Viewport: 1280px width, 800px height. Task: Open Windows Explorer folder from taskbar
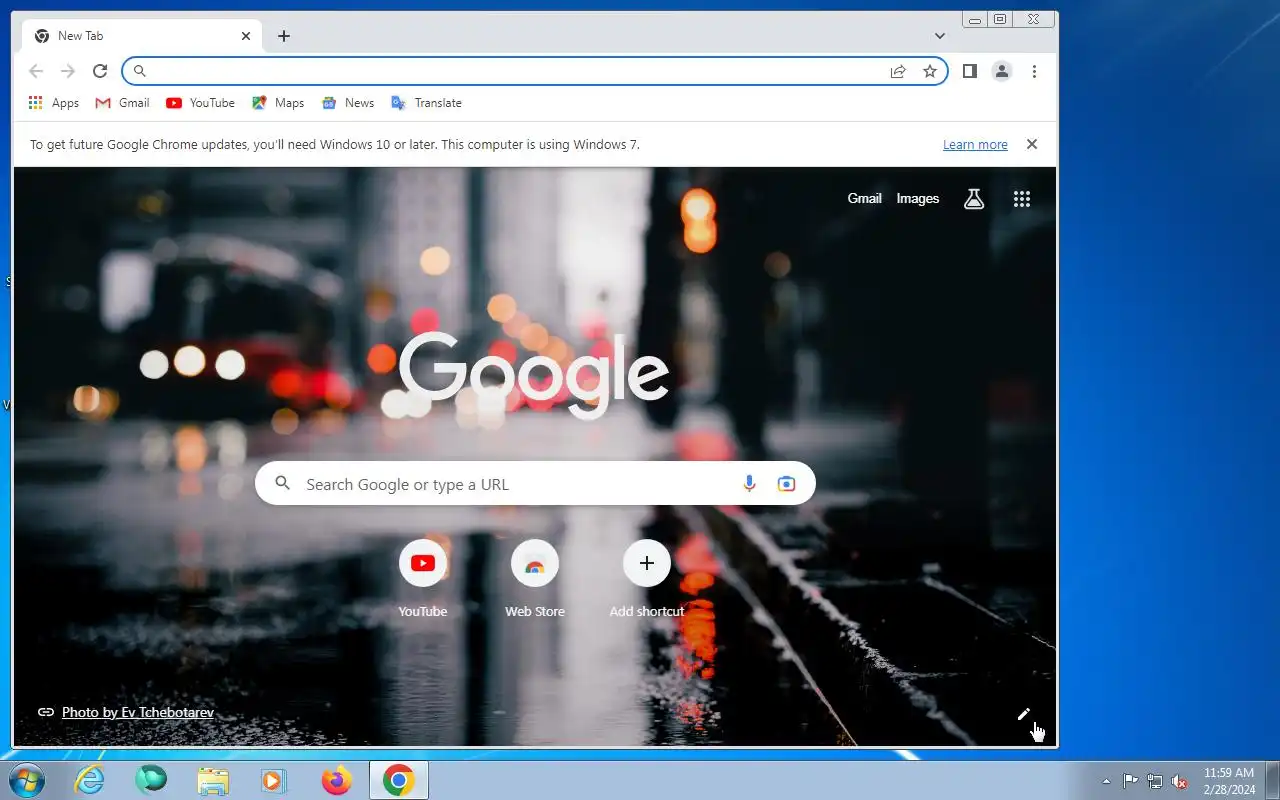tap(213, 780)
